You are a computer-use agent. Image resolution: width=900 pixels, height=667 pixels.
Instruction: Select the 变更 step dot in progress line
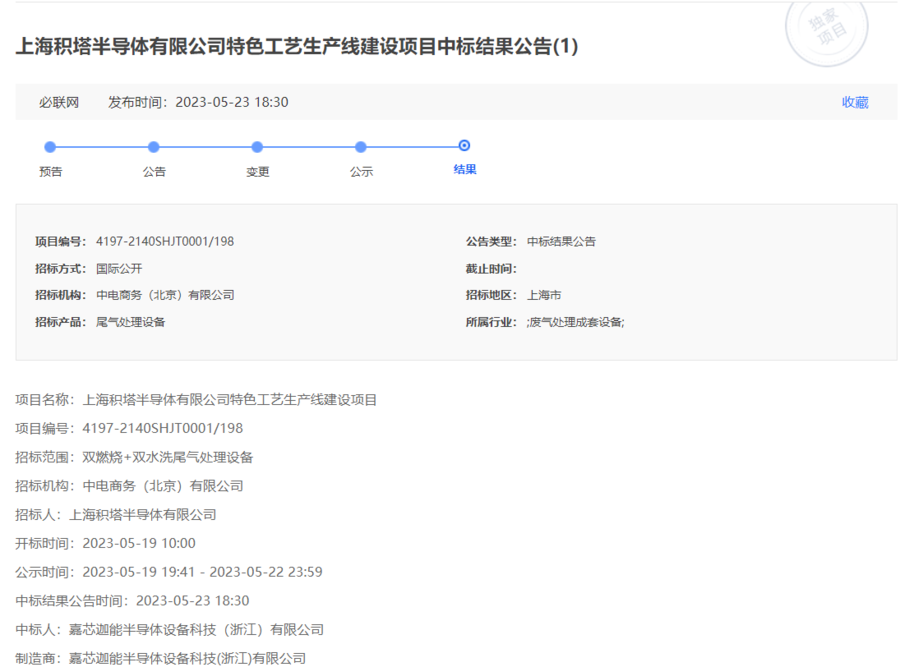click(x=257, y=147)
